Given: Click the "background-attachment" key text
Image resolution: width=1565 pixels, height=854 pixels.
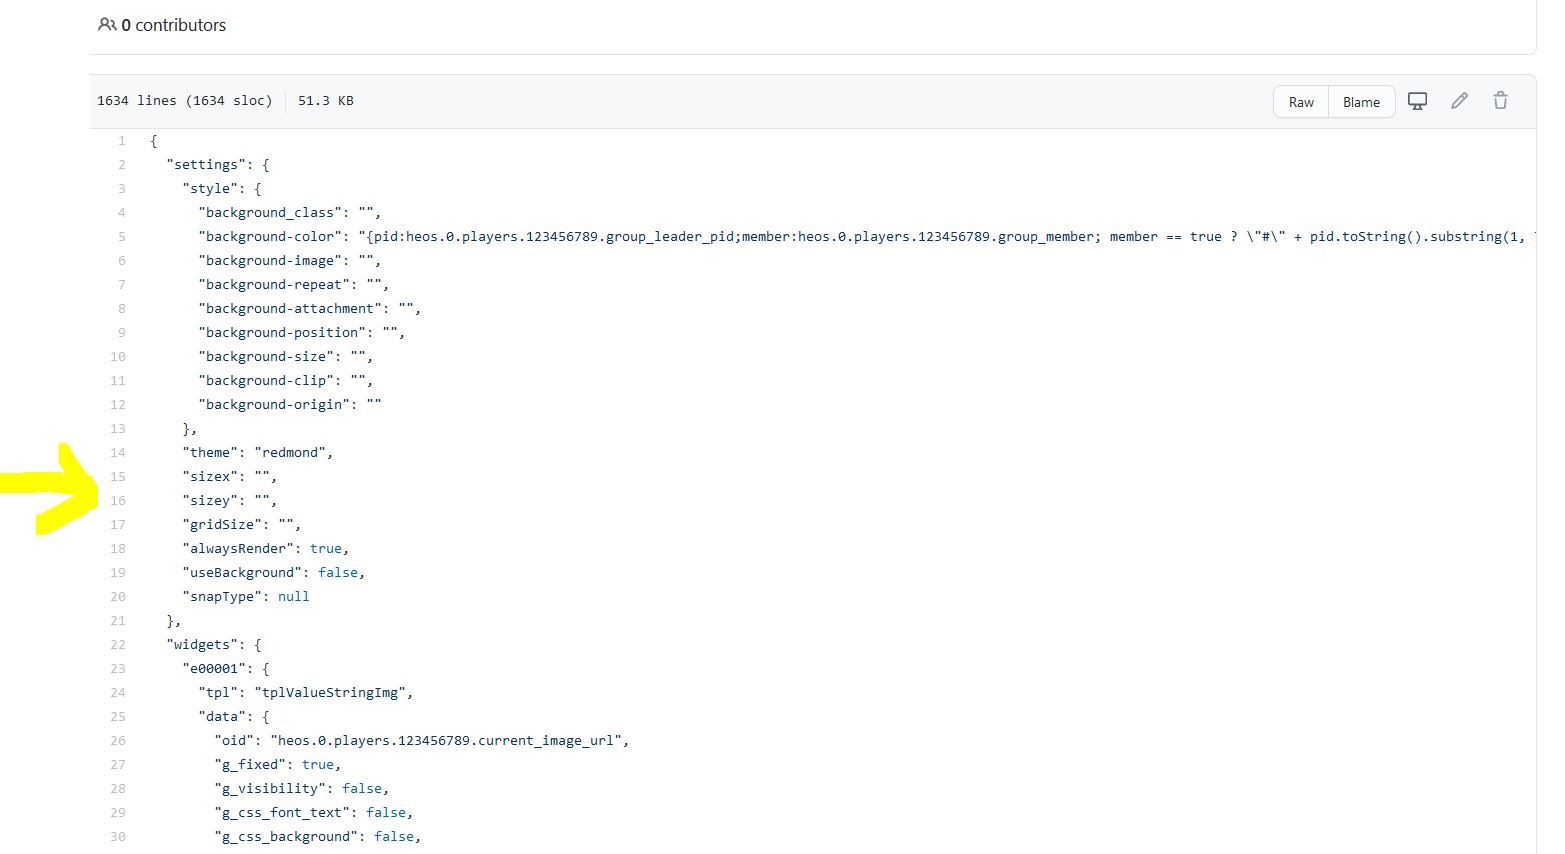Looking at the screenshot, I should 290,309.
